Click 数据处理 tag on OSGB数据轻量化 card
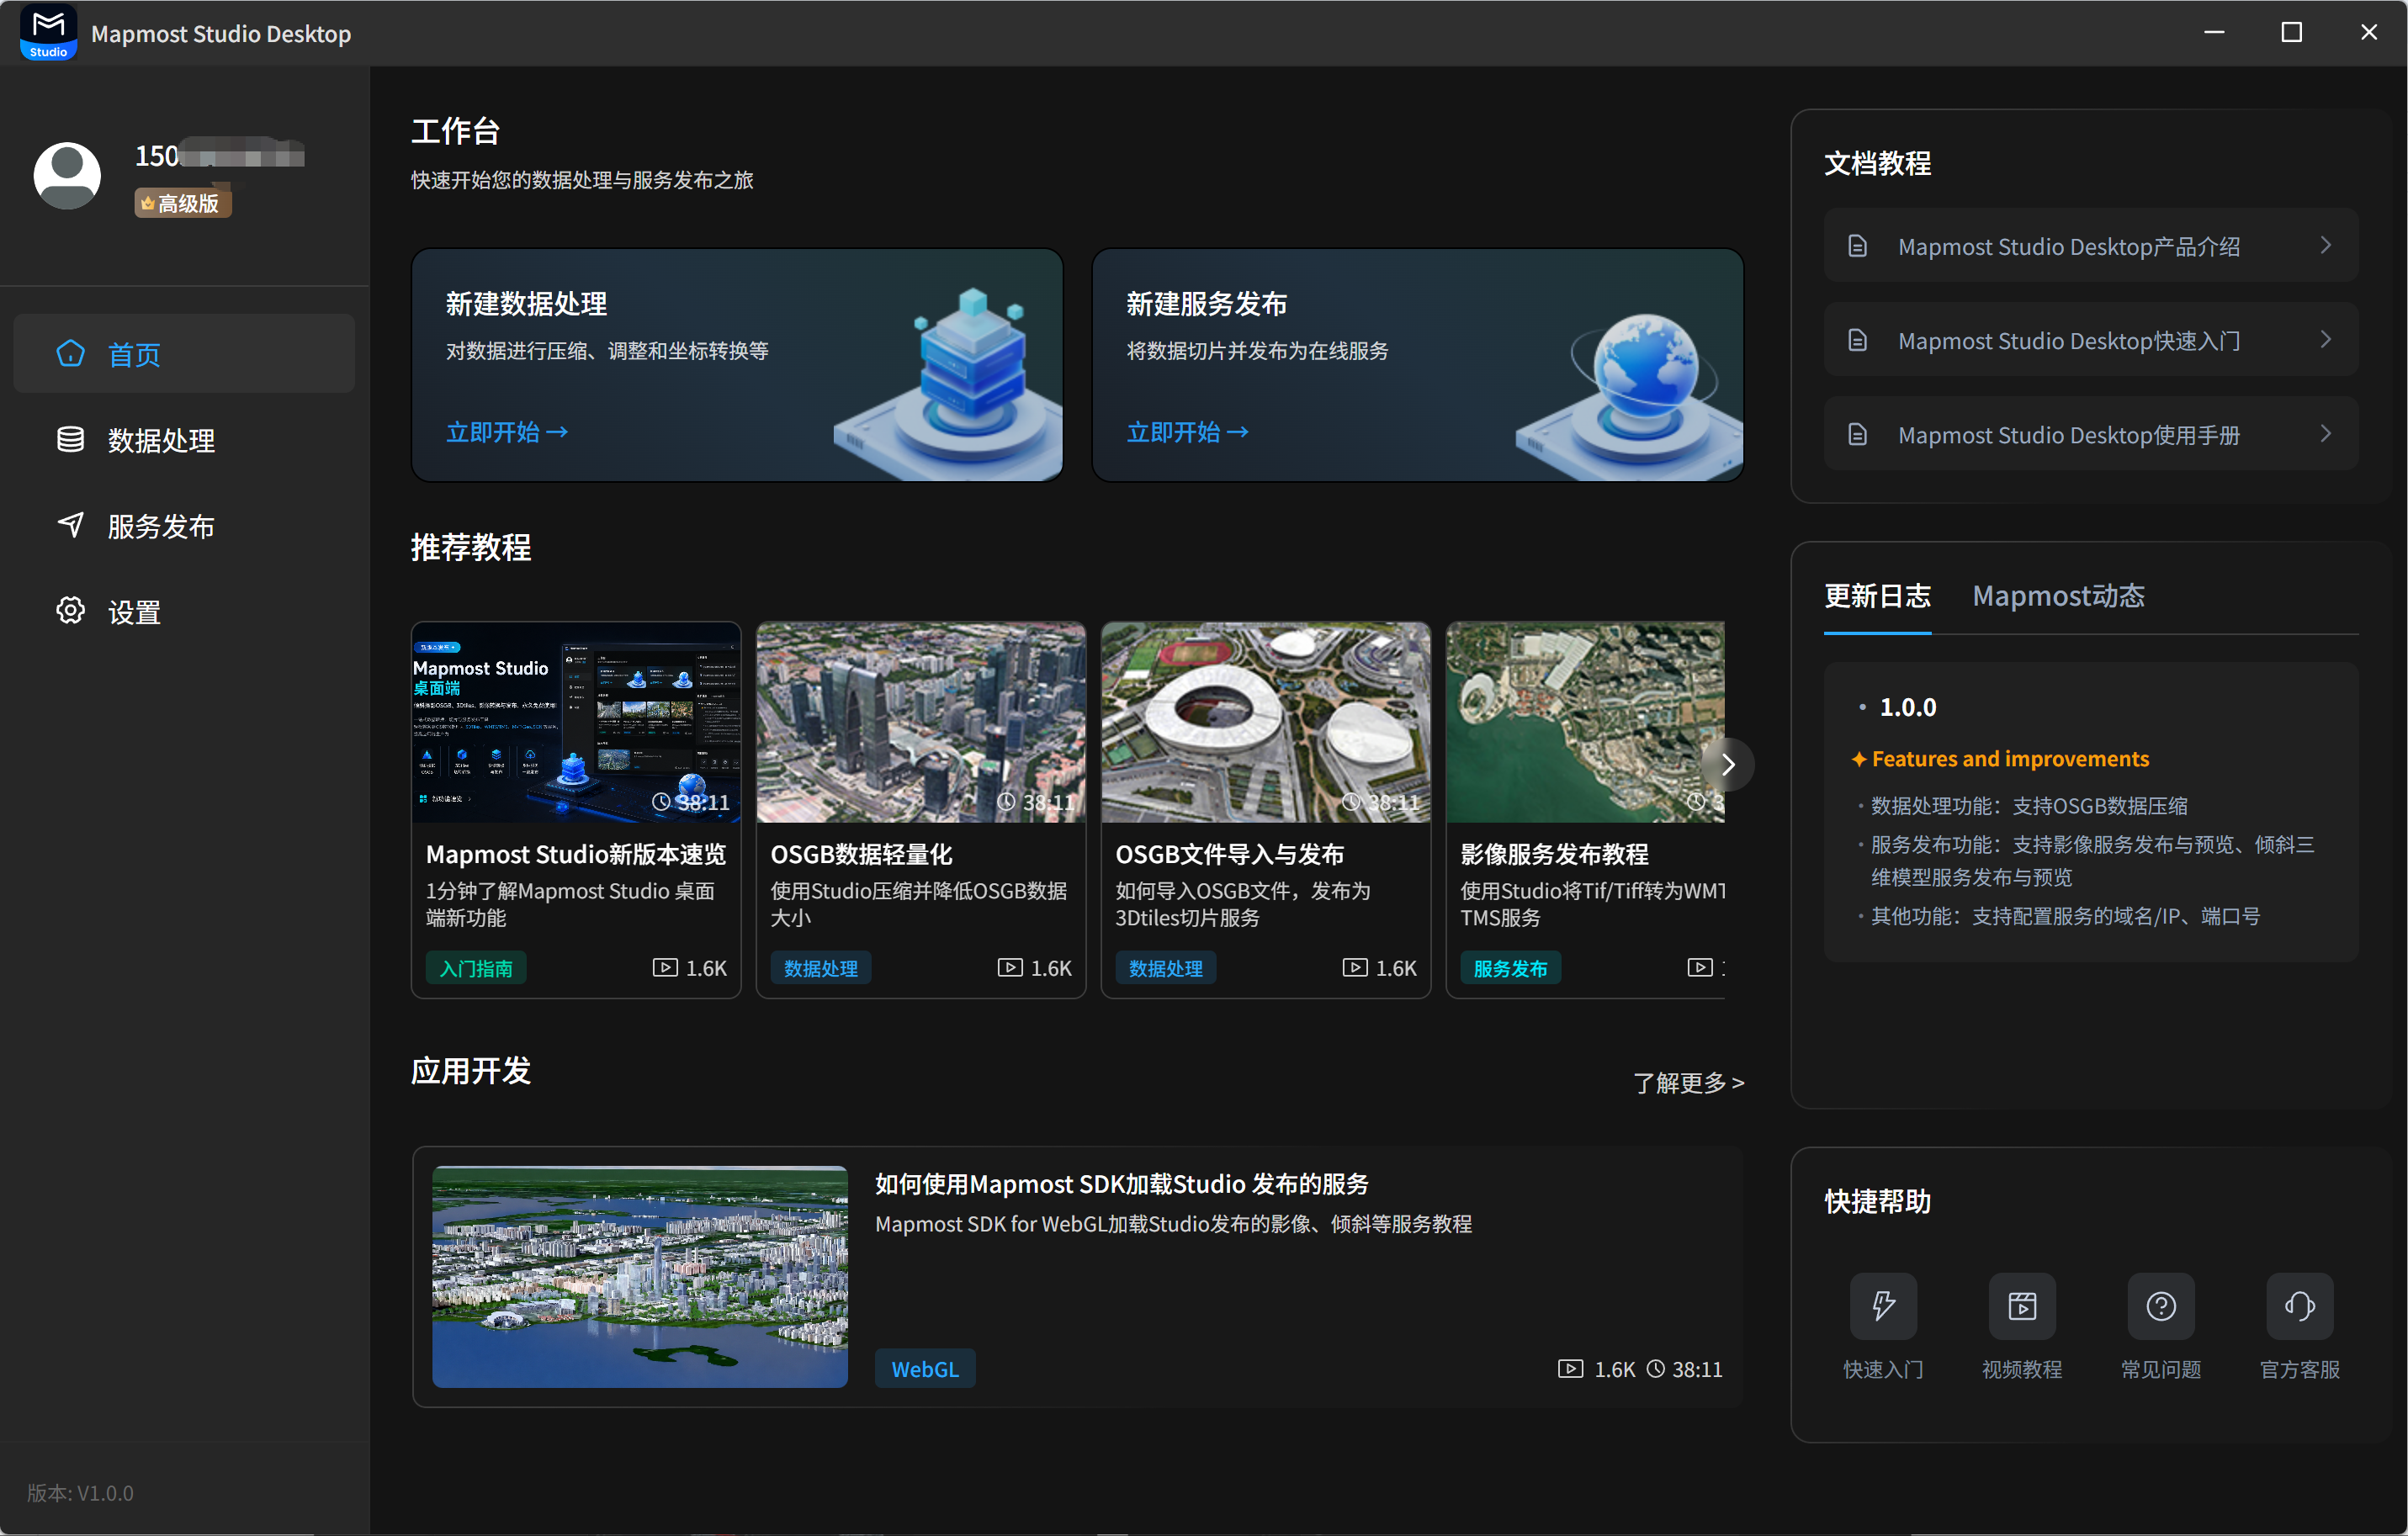Viewport: 2408px width, 1536px height. (821, 968)
